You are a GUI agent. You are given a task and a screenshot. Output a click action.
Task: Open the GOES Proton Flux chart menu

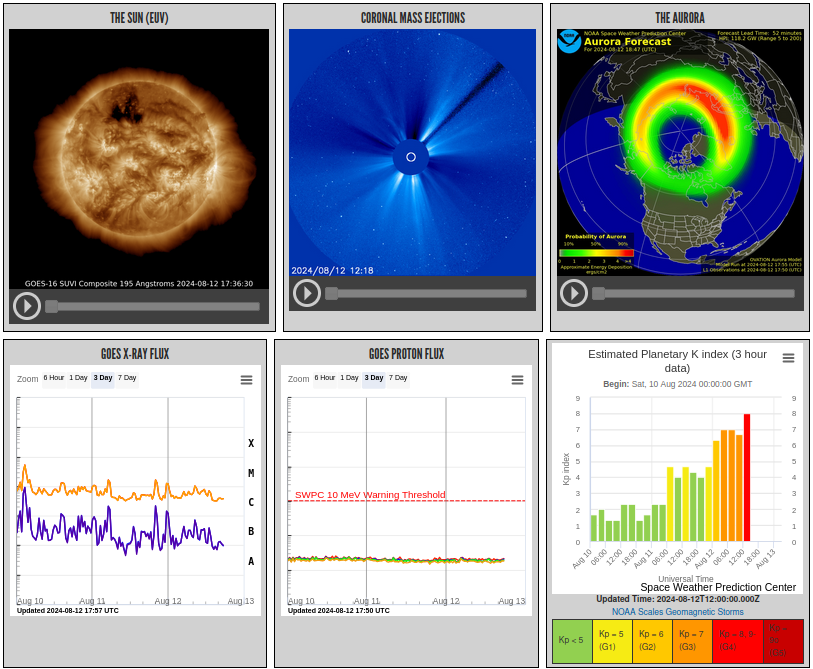pyautogui.click(x=517, y=380)
